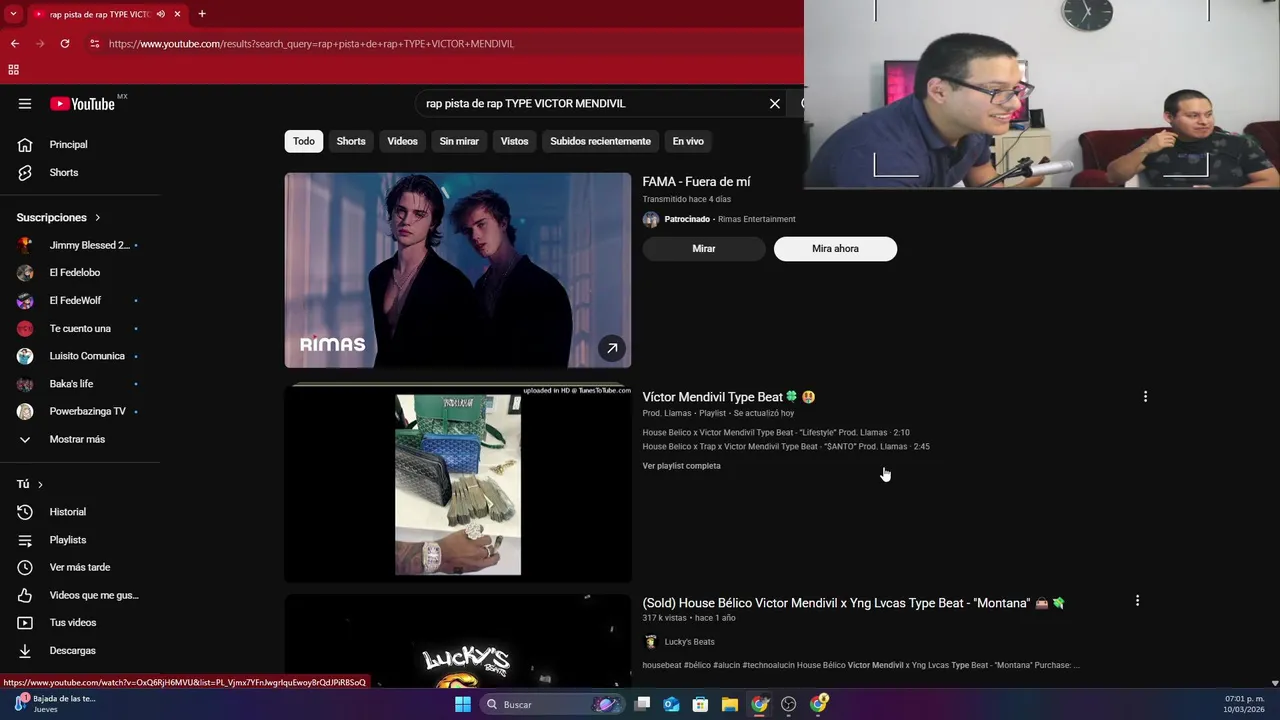This screenshot has width=1280, height=720.
Task: Open site information icon in address bar
Action: [x=94, y=44]
